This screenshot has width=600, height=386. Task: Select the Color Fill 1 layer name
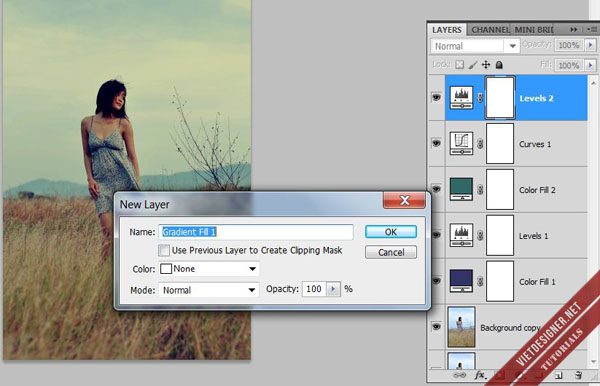537,282
